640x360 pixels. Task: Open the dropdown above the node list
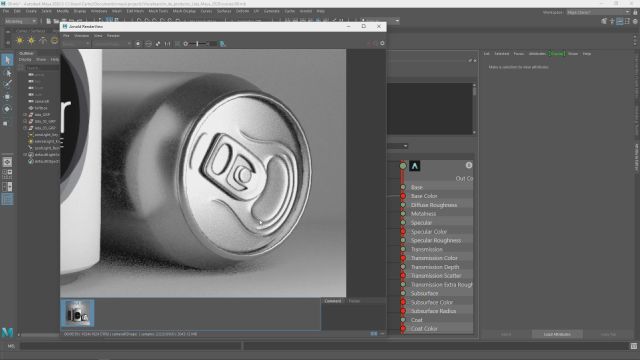(x=398, y=146)
